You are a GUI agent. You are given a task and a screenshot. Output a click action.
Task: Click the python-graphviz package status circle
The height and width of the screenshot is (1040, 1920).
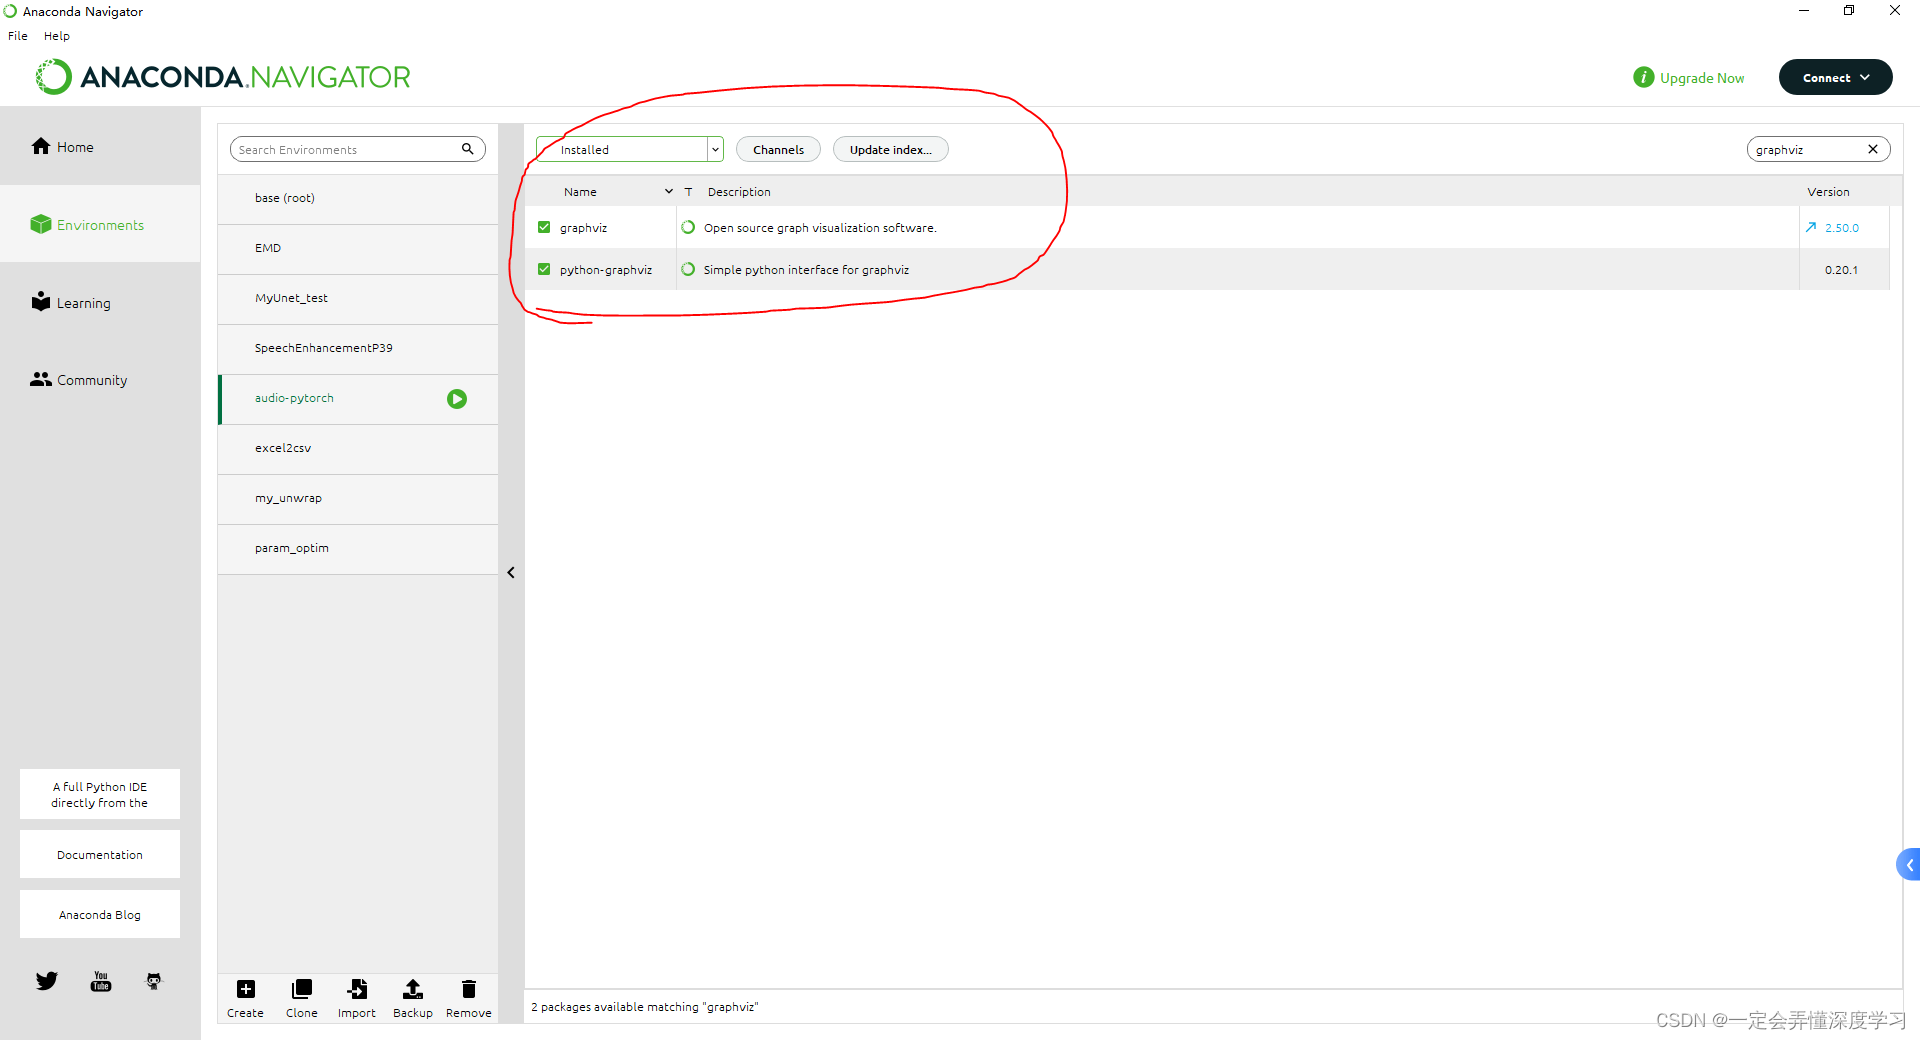[688, 269]
